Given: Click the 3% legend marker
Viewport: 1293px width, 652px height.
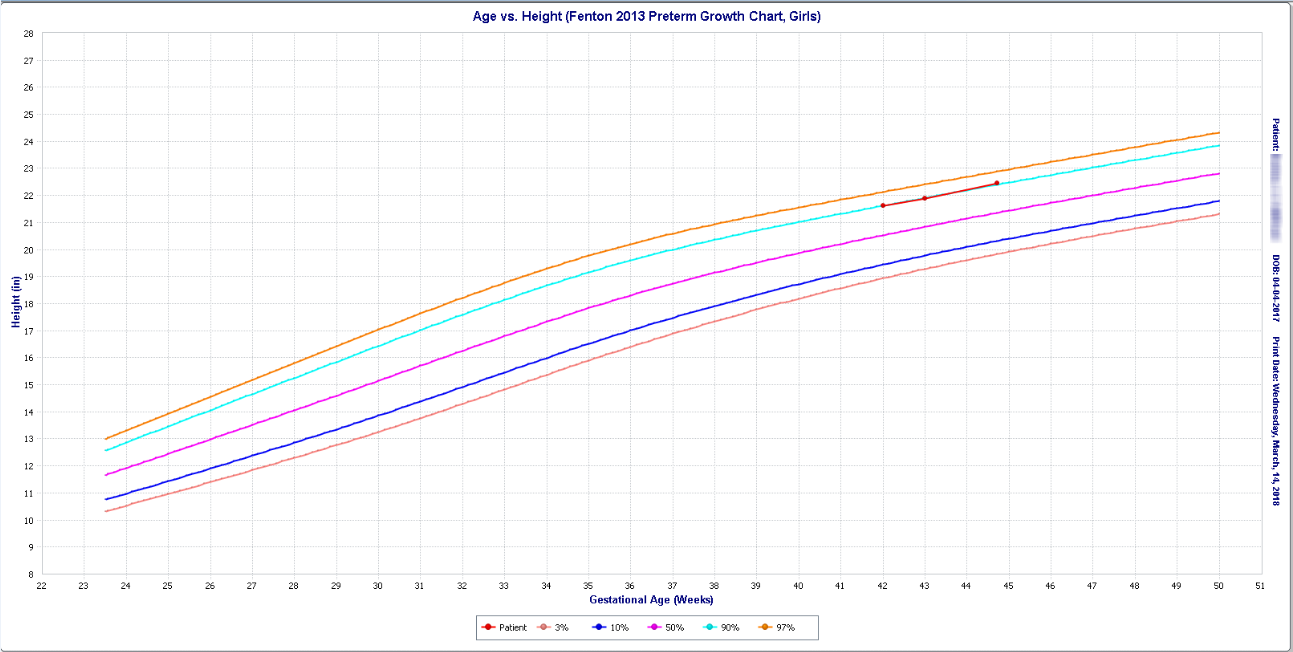Looking at the screenshot, I should pos(544,627).
